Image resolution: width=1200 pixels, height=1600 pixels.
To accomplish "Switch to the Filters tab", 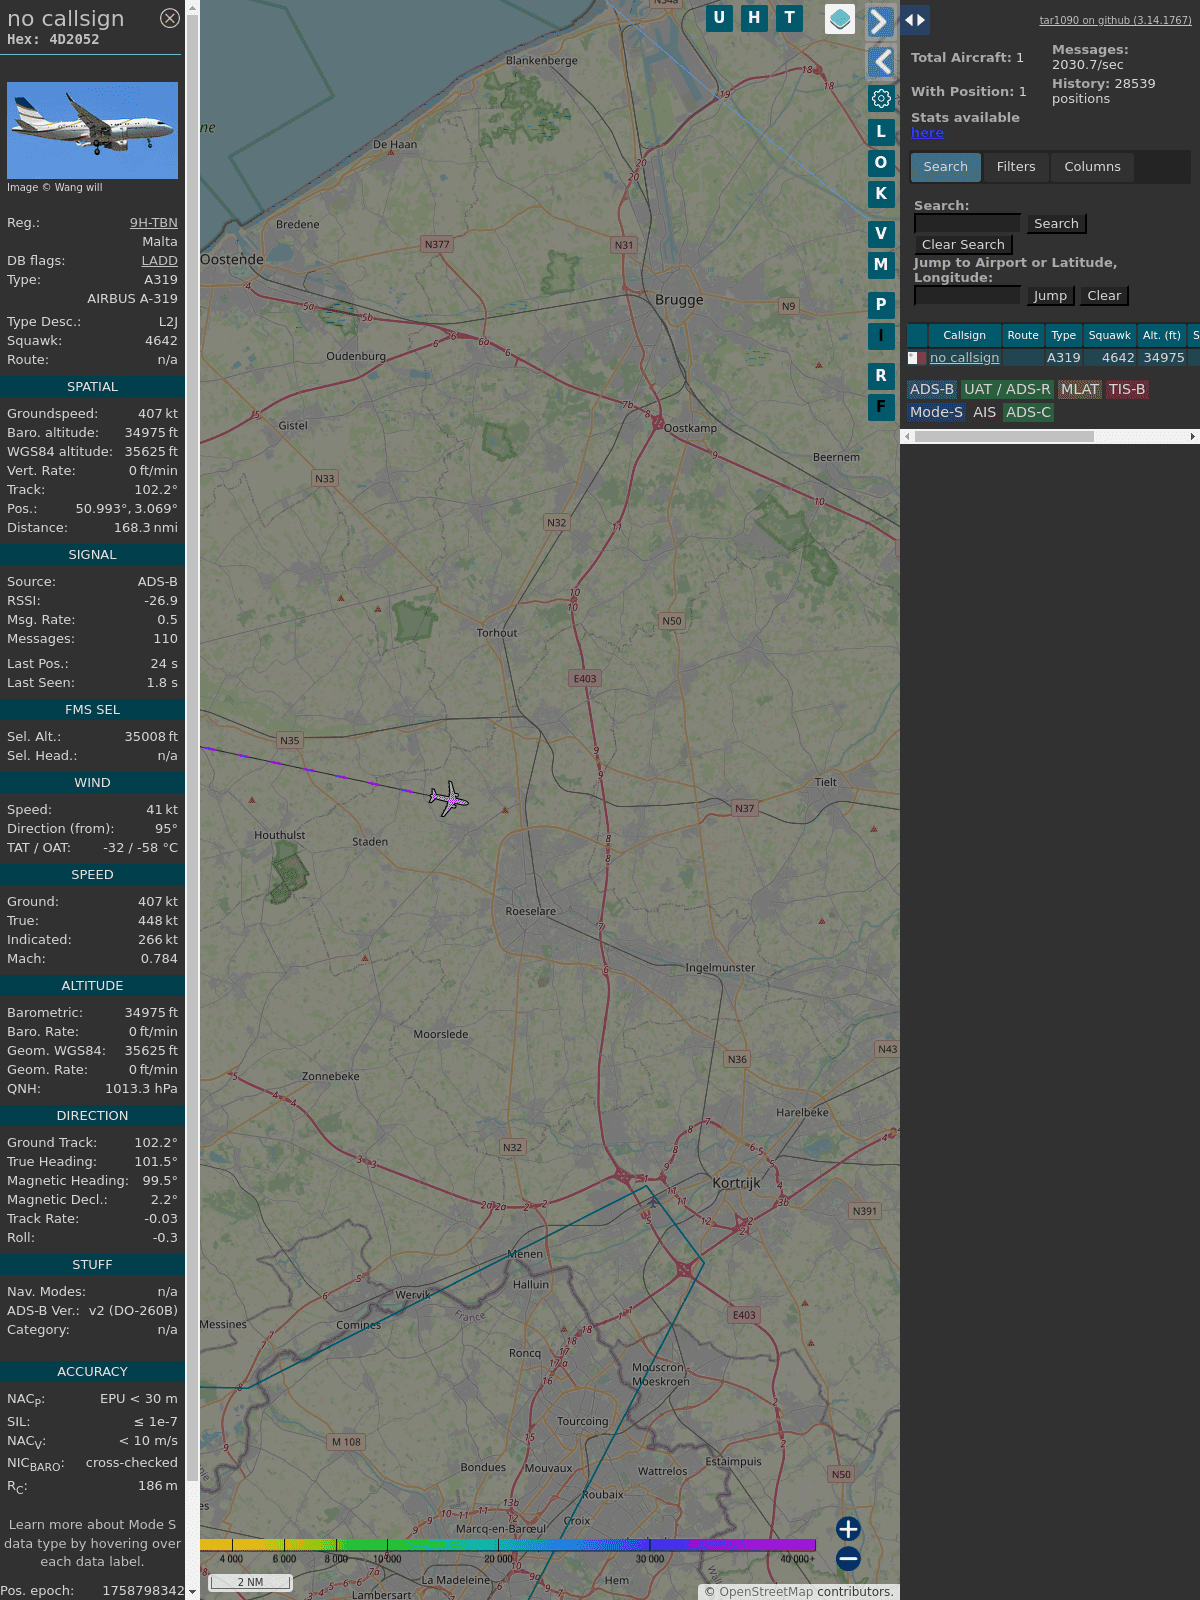I will coord(1015,167).
